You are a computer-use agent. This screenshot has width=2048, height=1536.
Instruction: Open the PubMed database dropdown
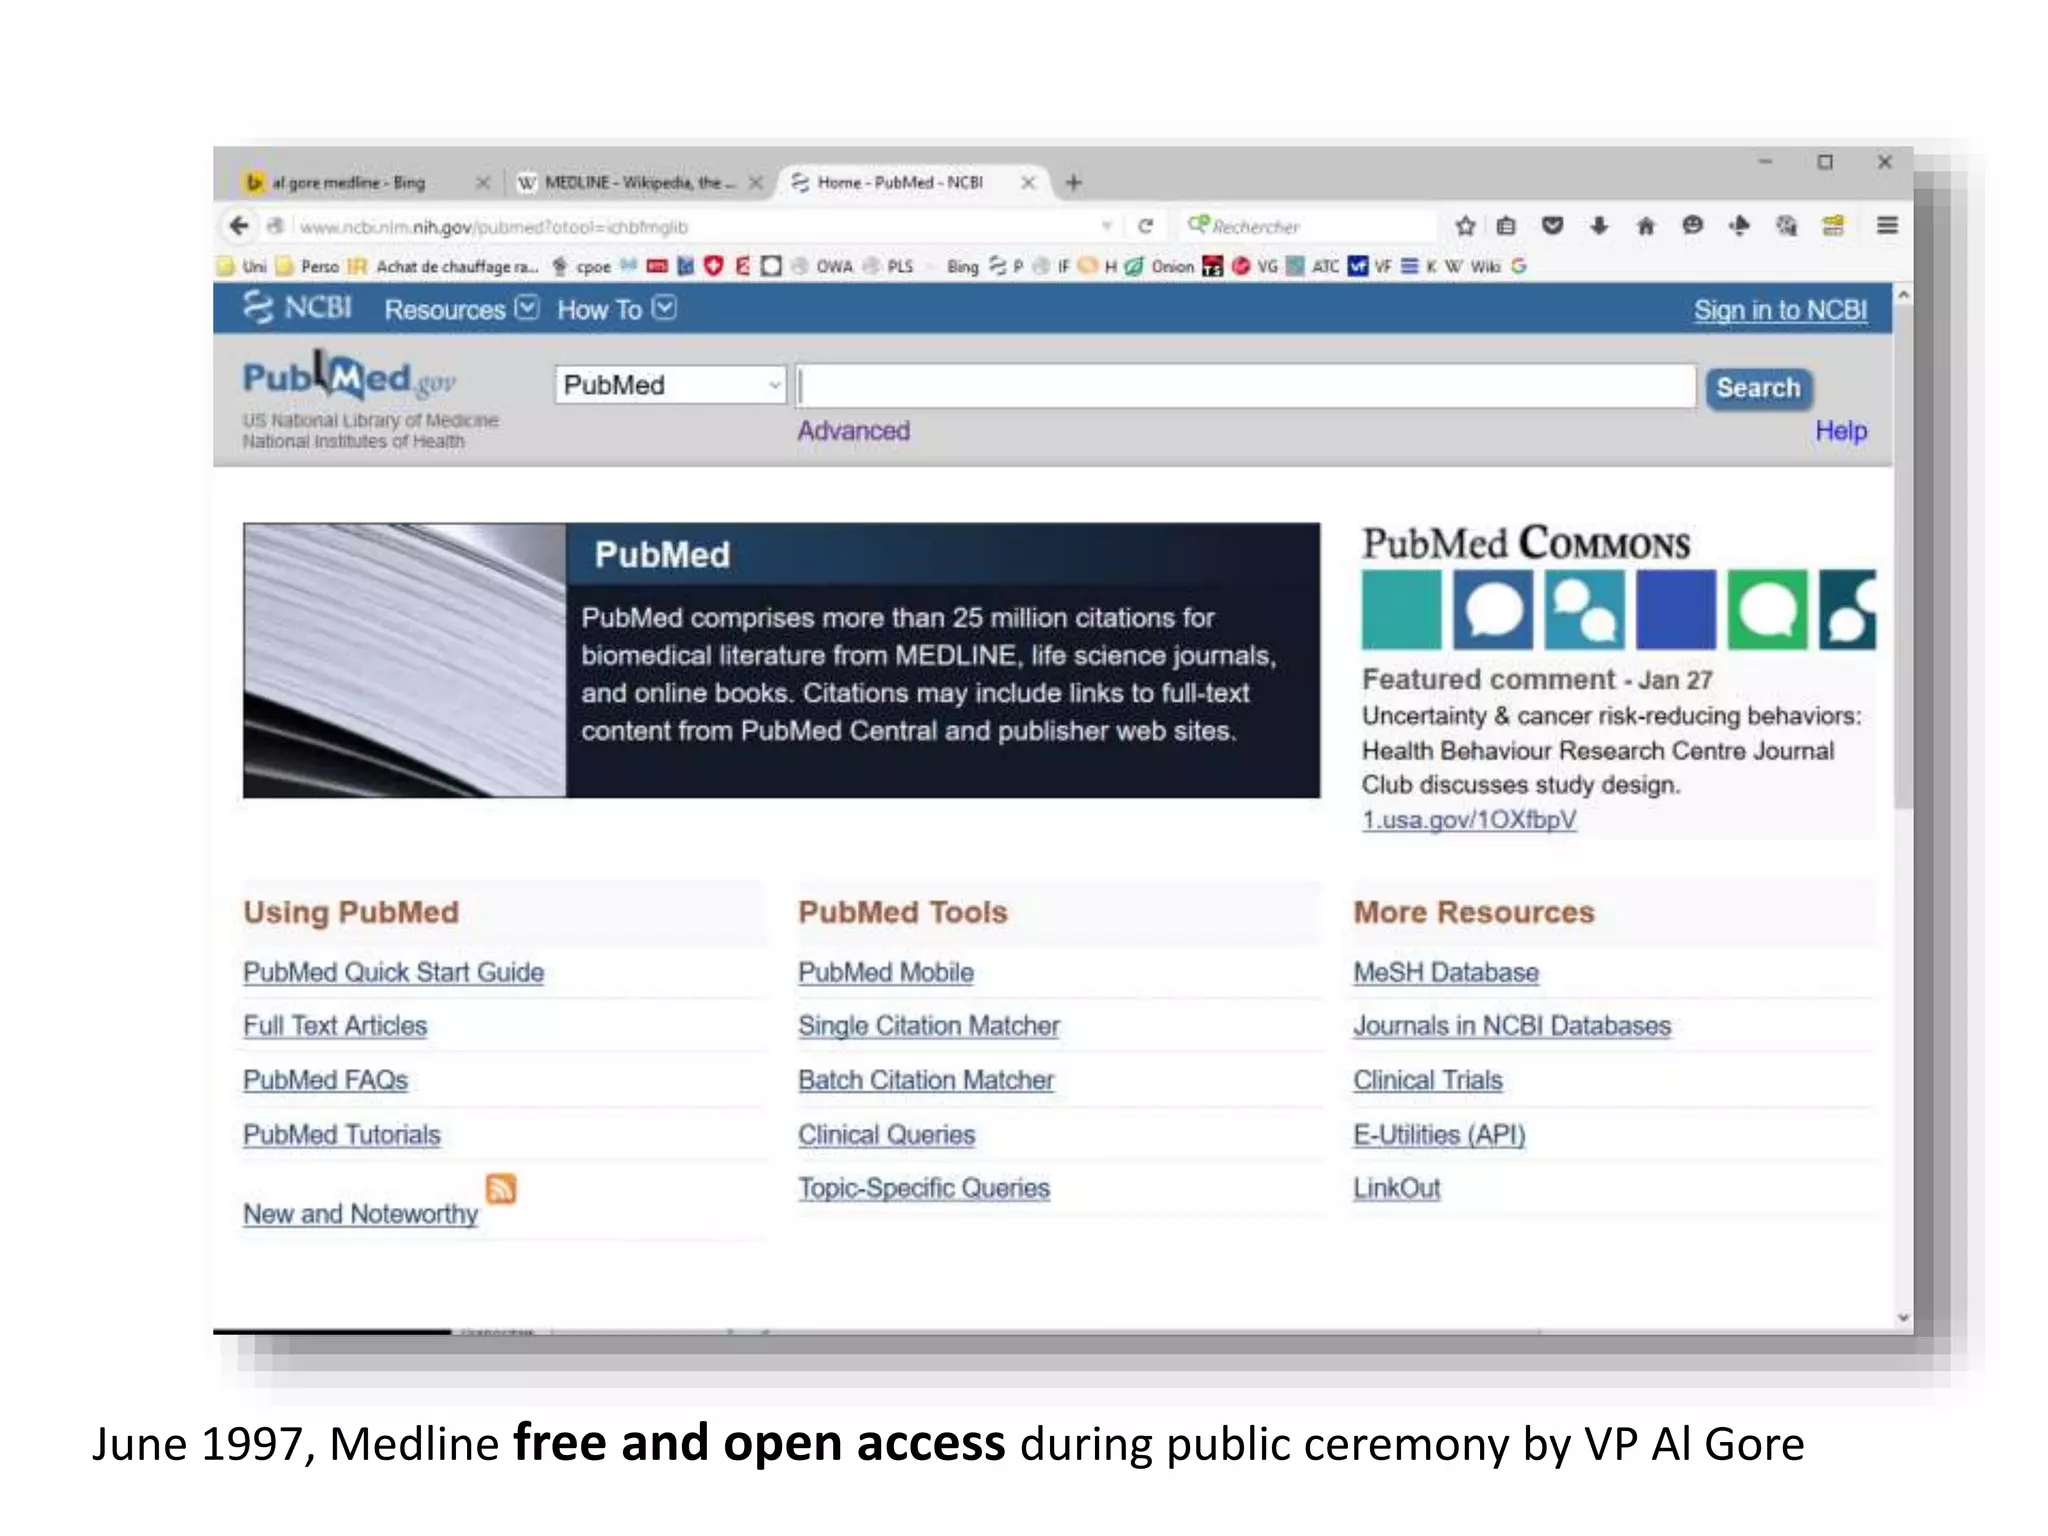pos(670,385)
